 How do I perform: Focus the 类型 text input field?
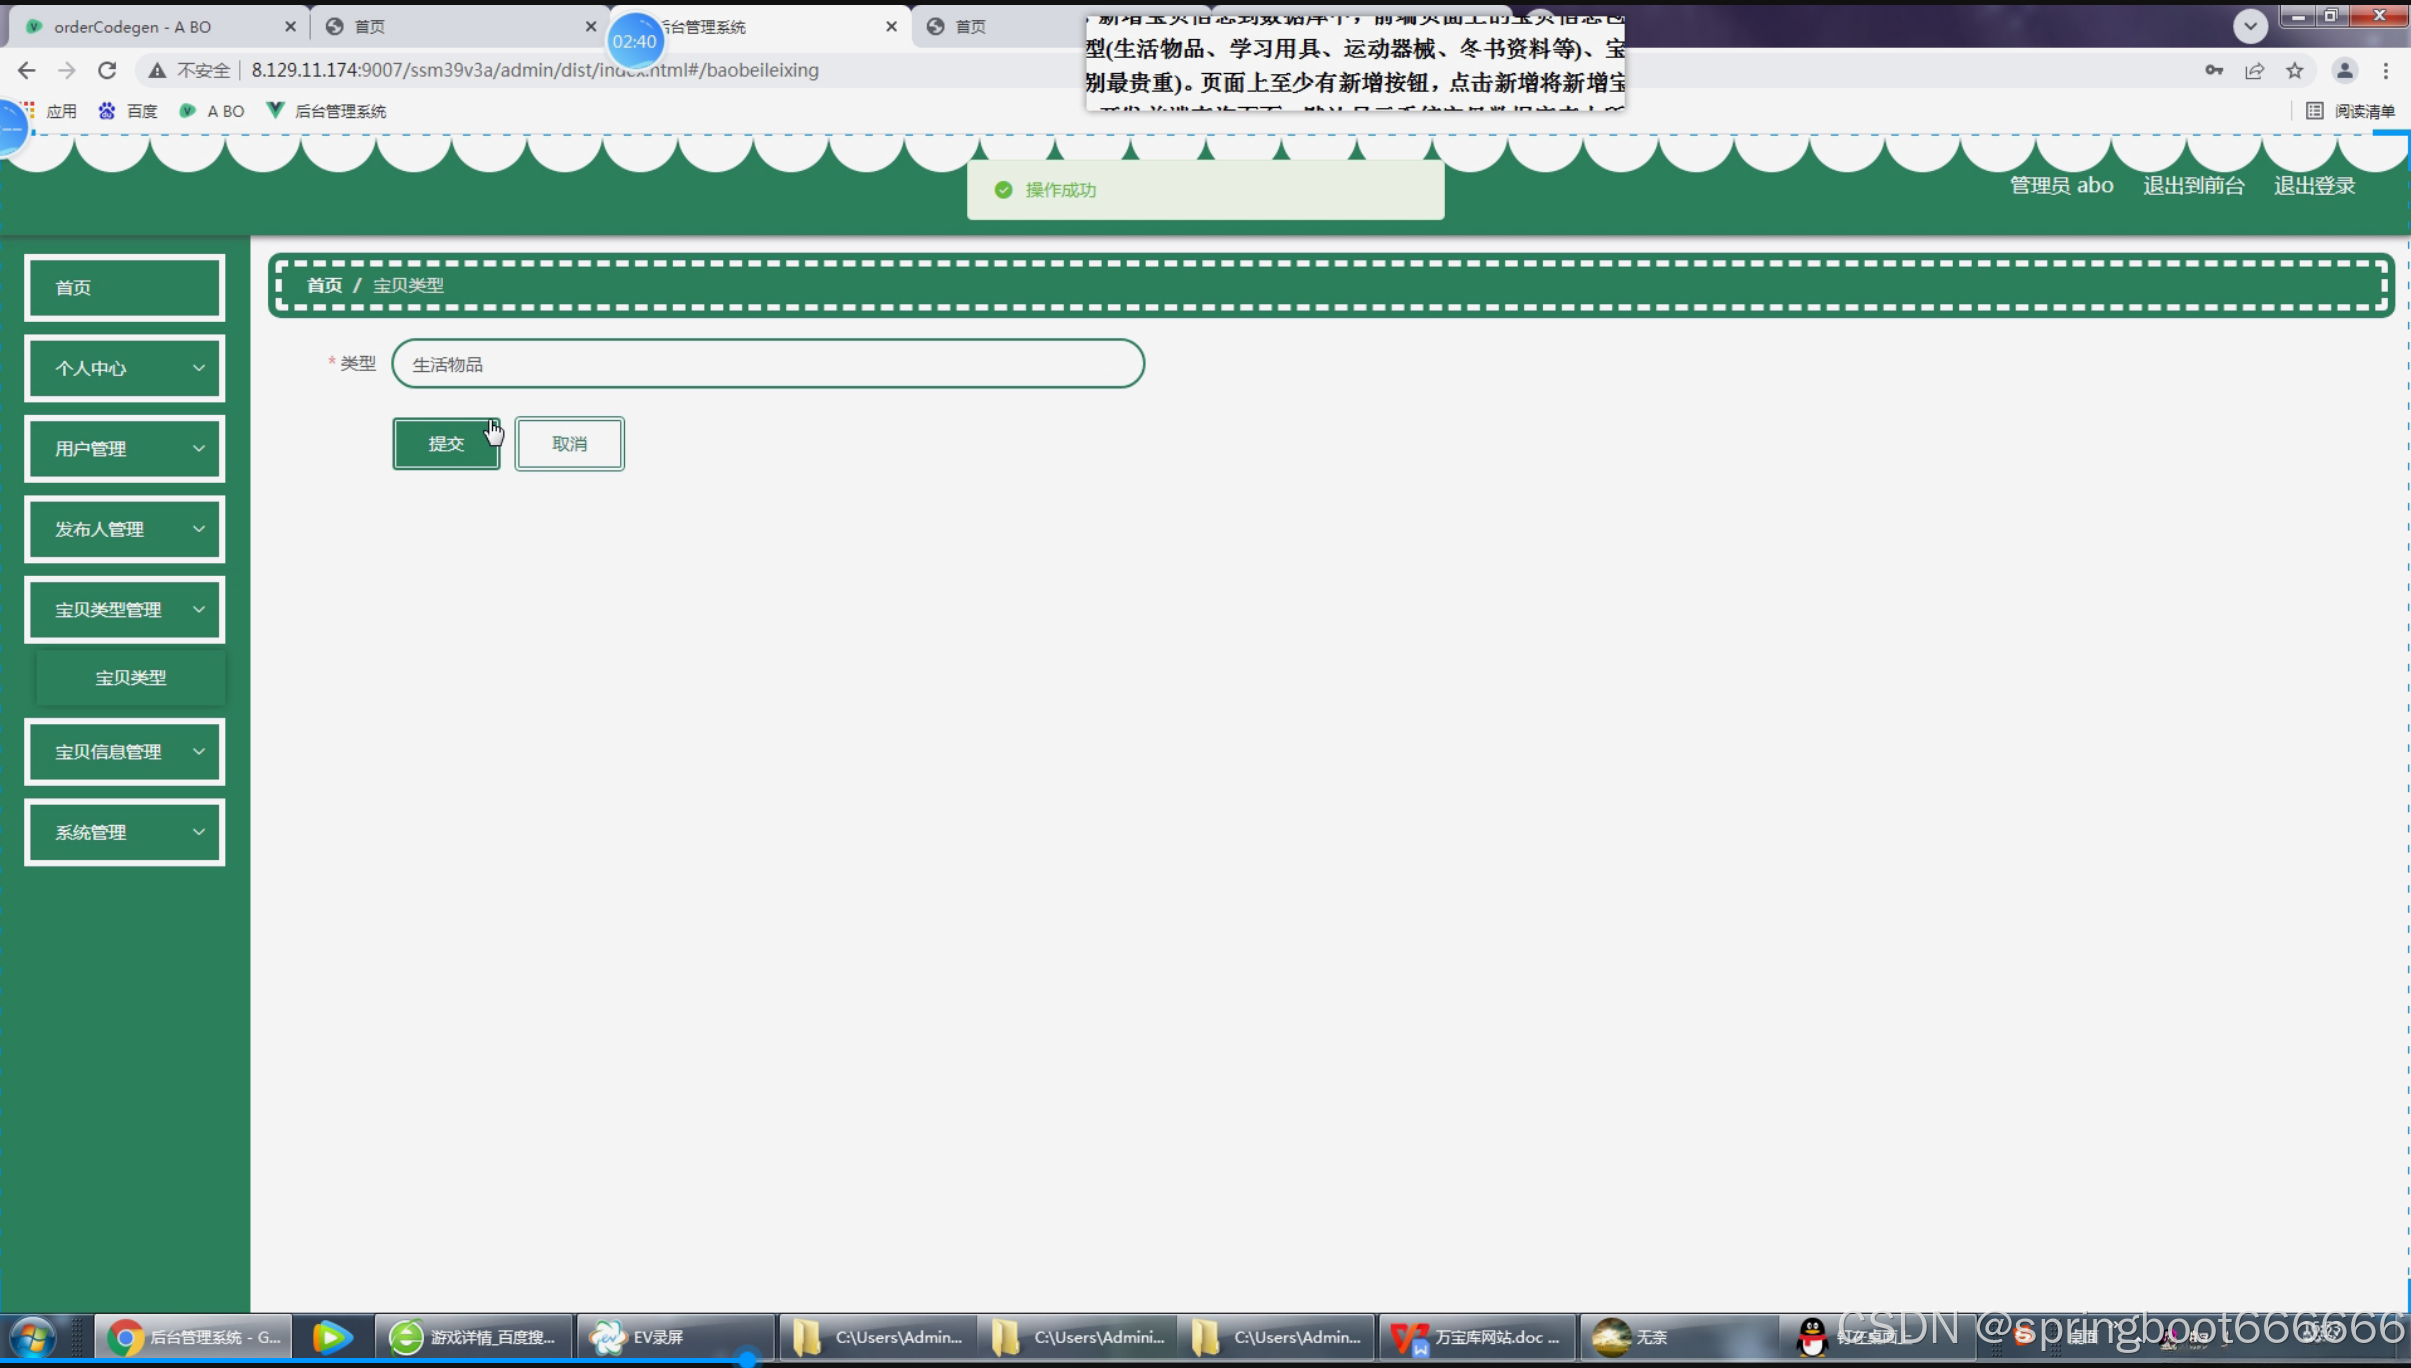[767, 364]
